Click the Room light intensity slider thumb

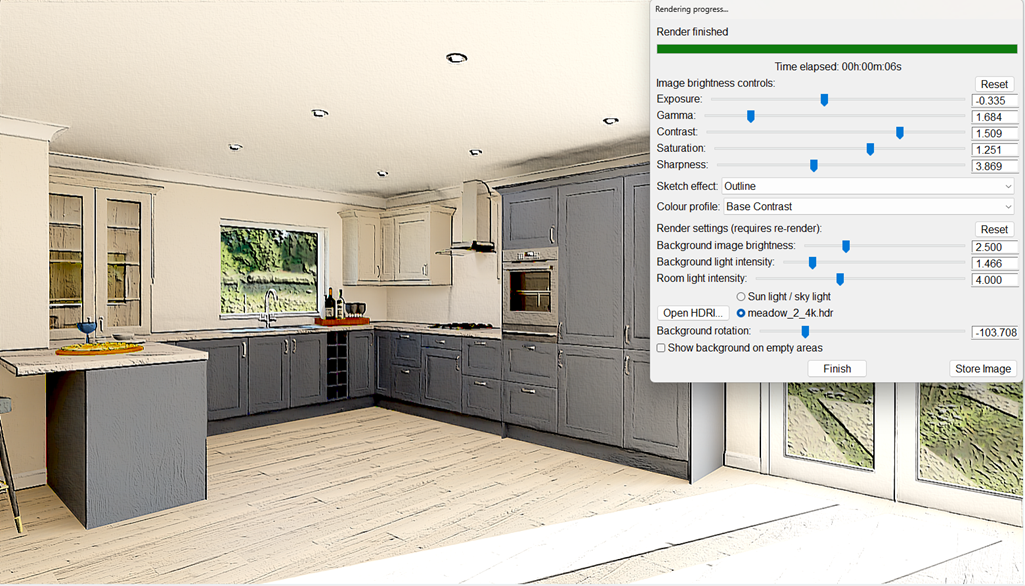[840, 279]
